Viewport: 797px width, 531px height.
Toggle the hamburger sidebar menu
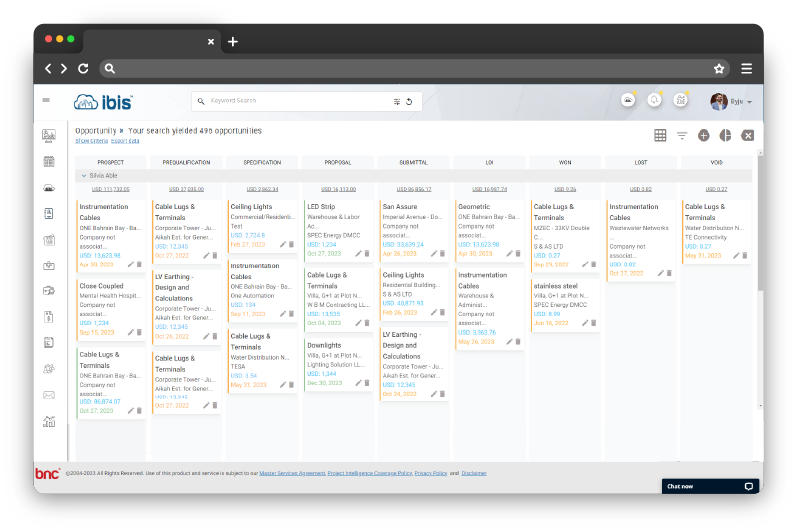pos(46,100)
